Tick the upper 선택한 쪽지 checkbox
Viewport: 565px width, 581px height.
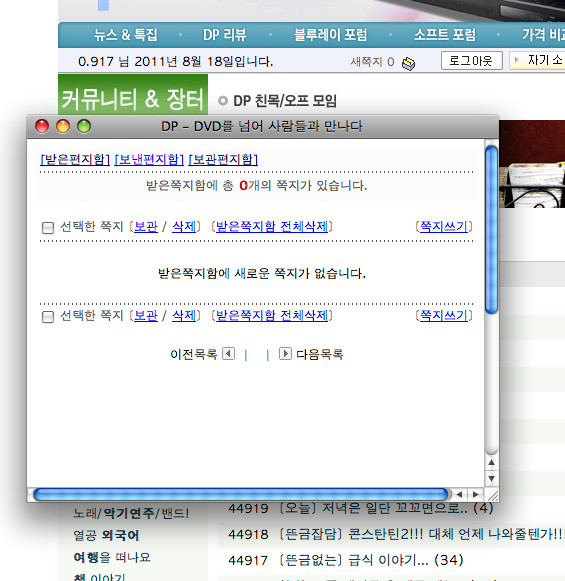48,228
